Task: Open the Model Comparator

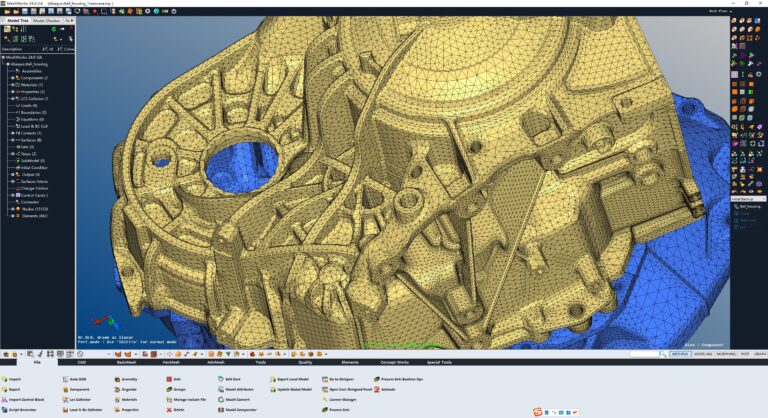Action: pyautogui.click(x=237, y=410)
